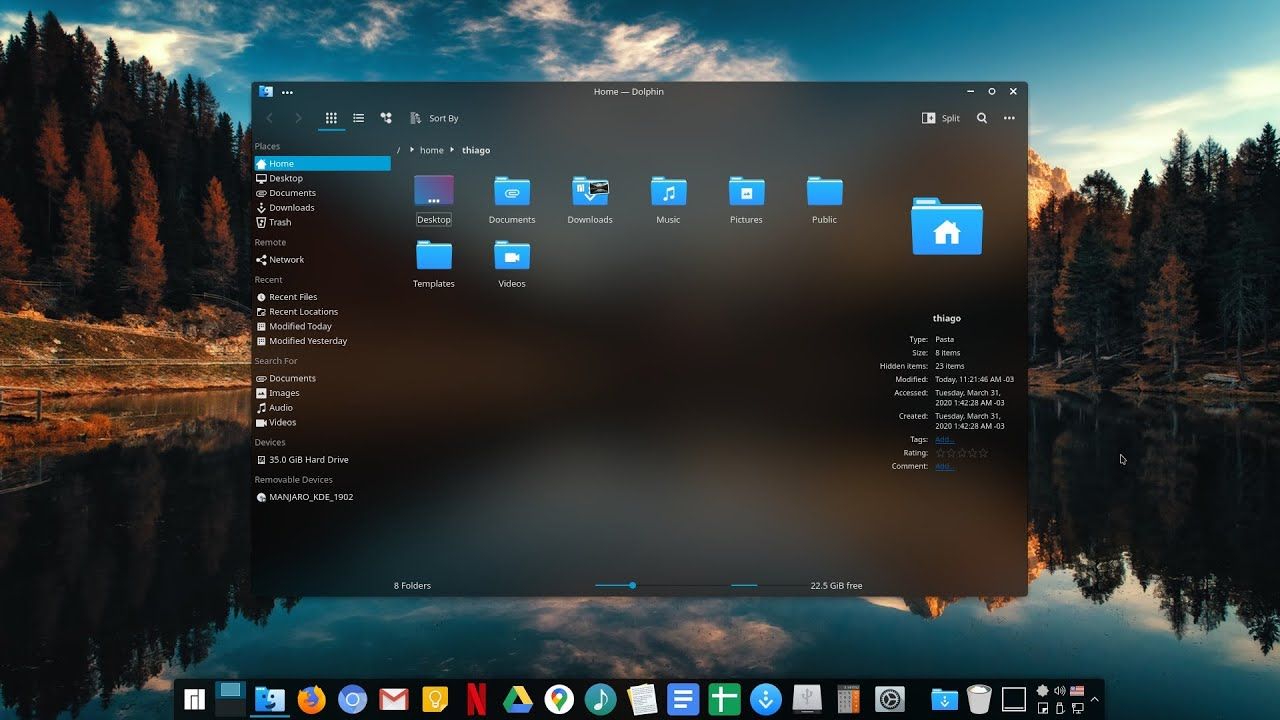Click the zoom slider handle in status bar

tap(632, 585)
